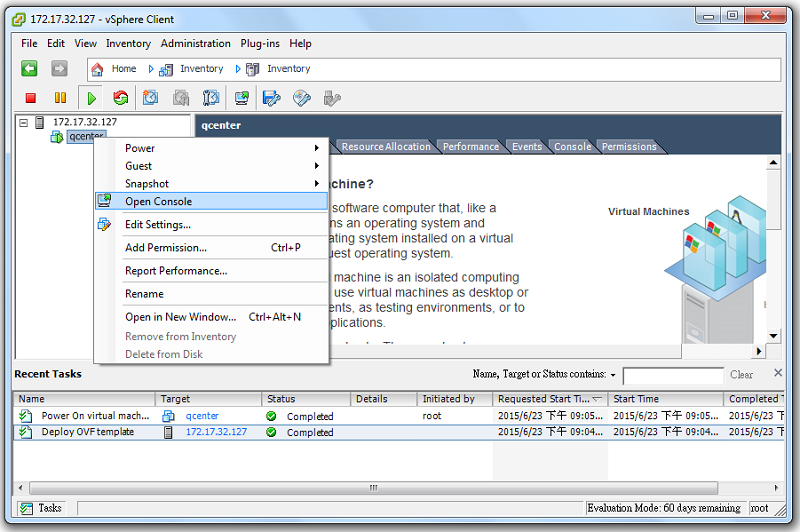Choose Report Performance from context menu

point(211,271)
